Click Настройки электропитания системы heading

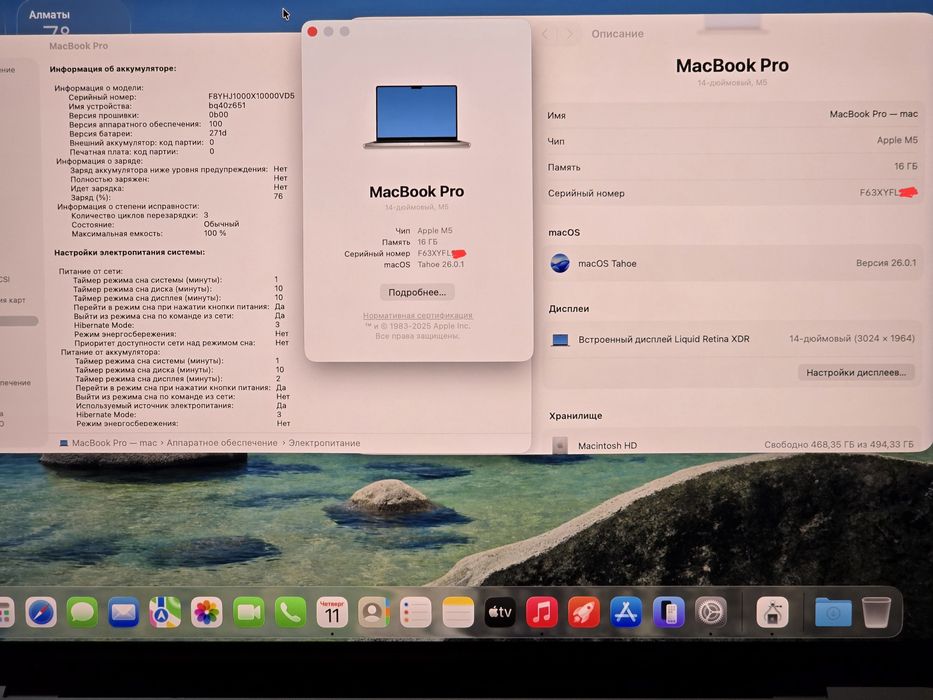tap(130, 252)
